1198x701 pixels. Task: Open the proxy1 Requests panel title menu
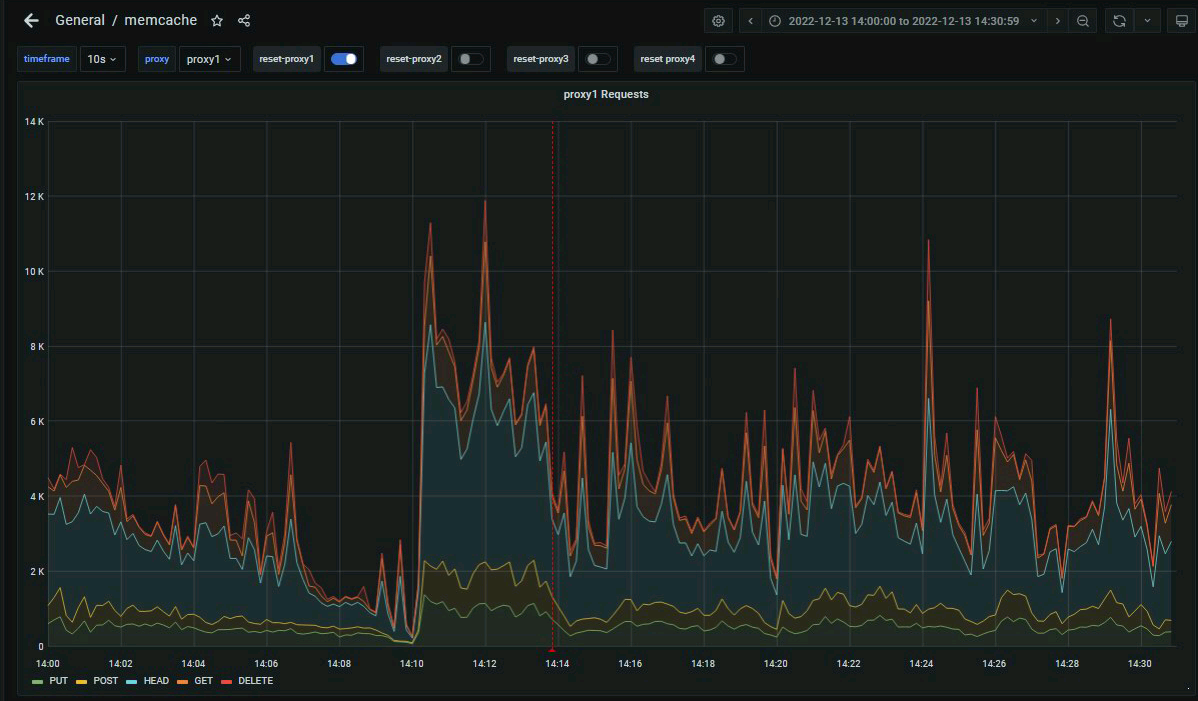[606, 94]
